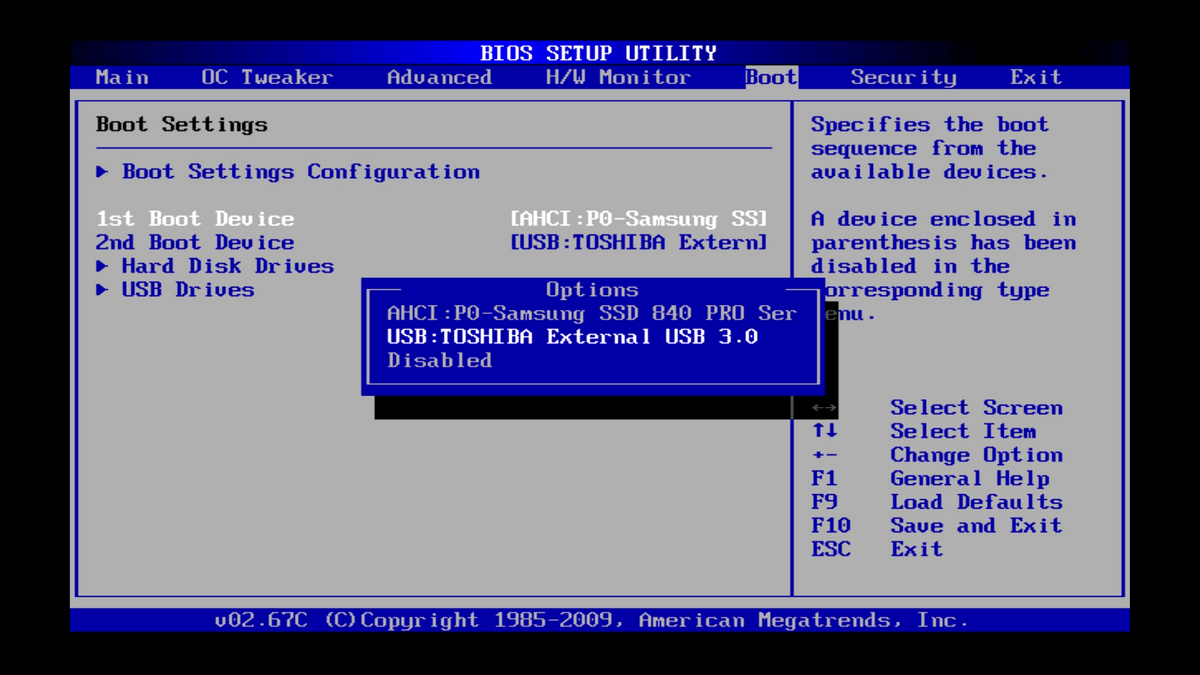Click the Options popup title bar
This screenshot has width=1200, height=675.
[592, 289]
